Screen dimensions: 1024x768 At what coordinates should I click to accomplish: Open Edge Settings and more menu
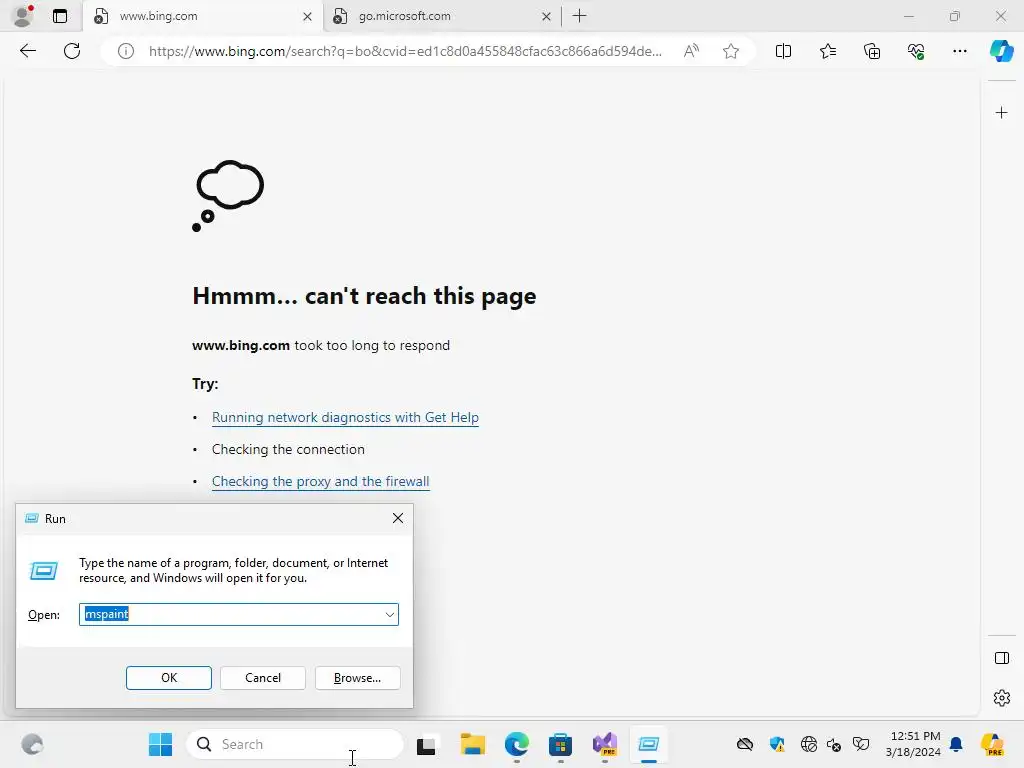[959, 51]
